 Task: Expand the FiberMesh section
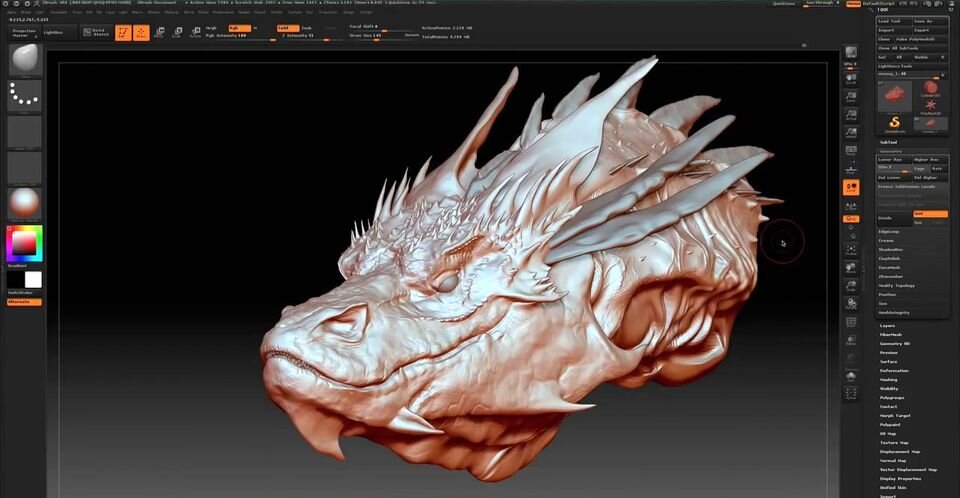click(891, 334)
